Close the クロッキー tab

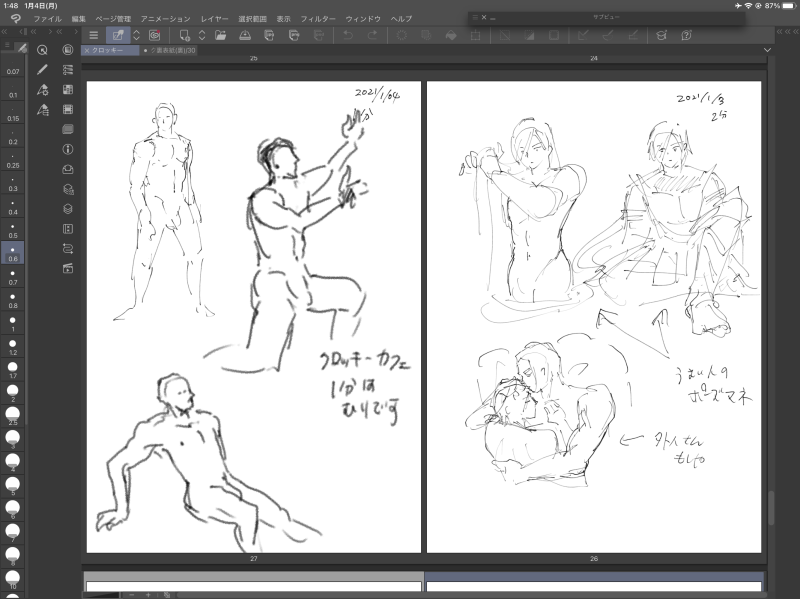87,51
